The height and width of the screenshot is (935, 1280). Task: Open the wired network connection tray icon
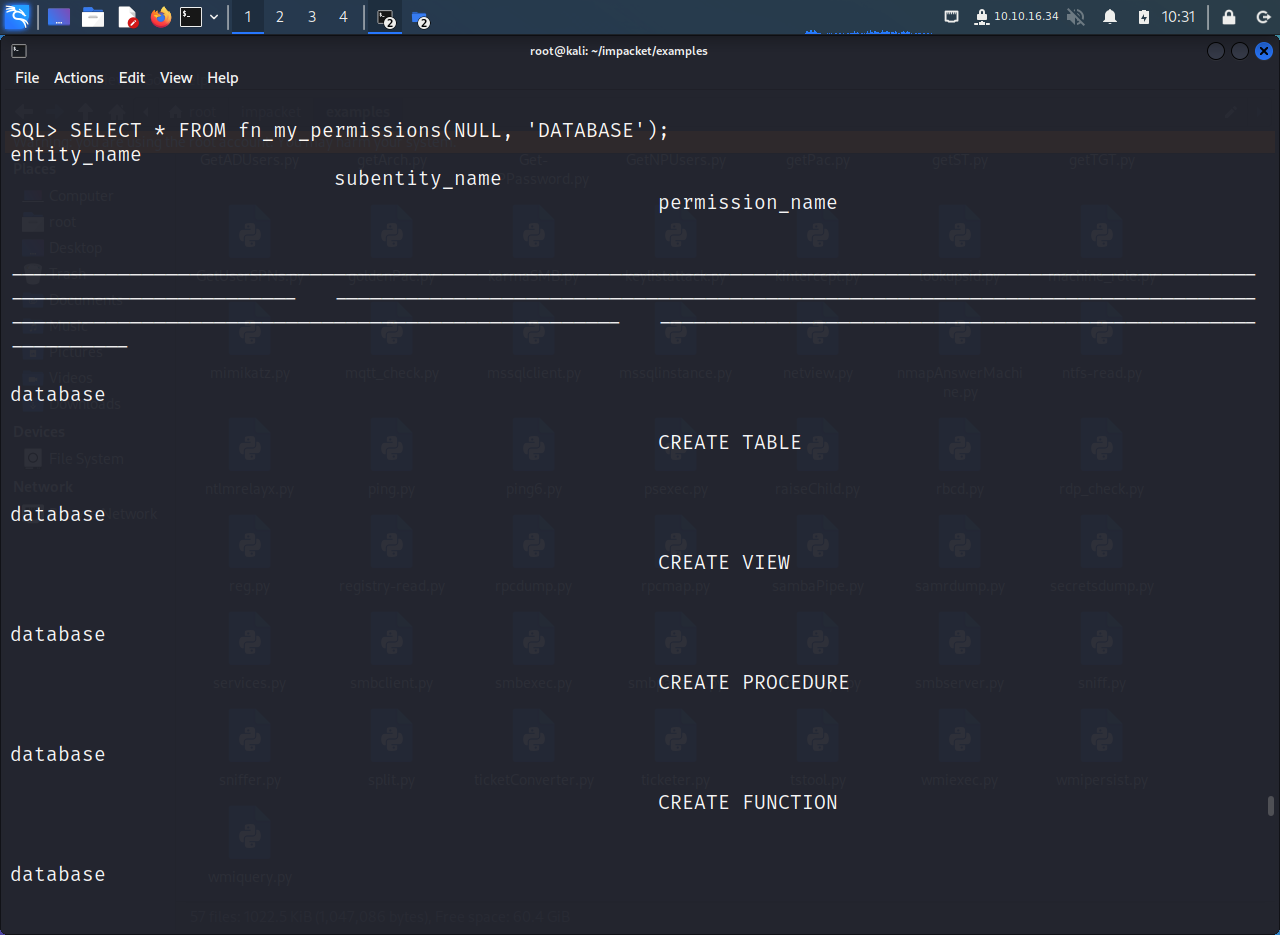pyautogui.click(x=951, y=17)
